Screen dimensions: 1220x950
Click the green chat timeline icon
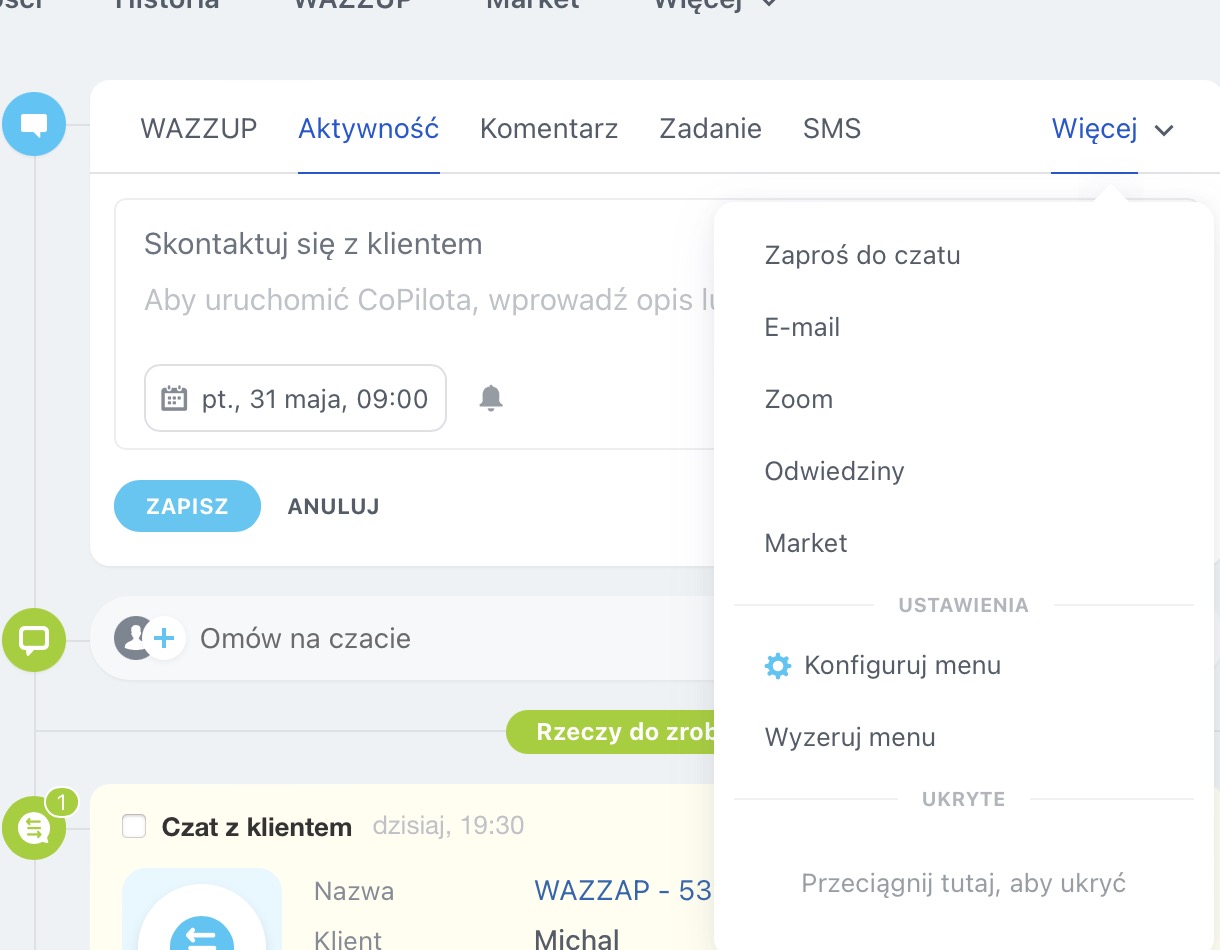(x=34, y=638)
